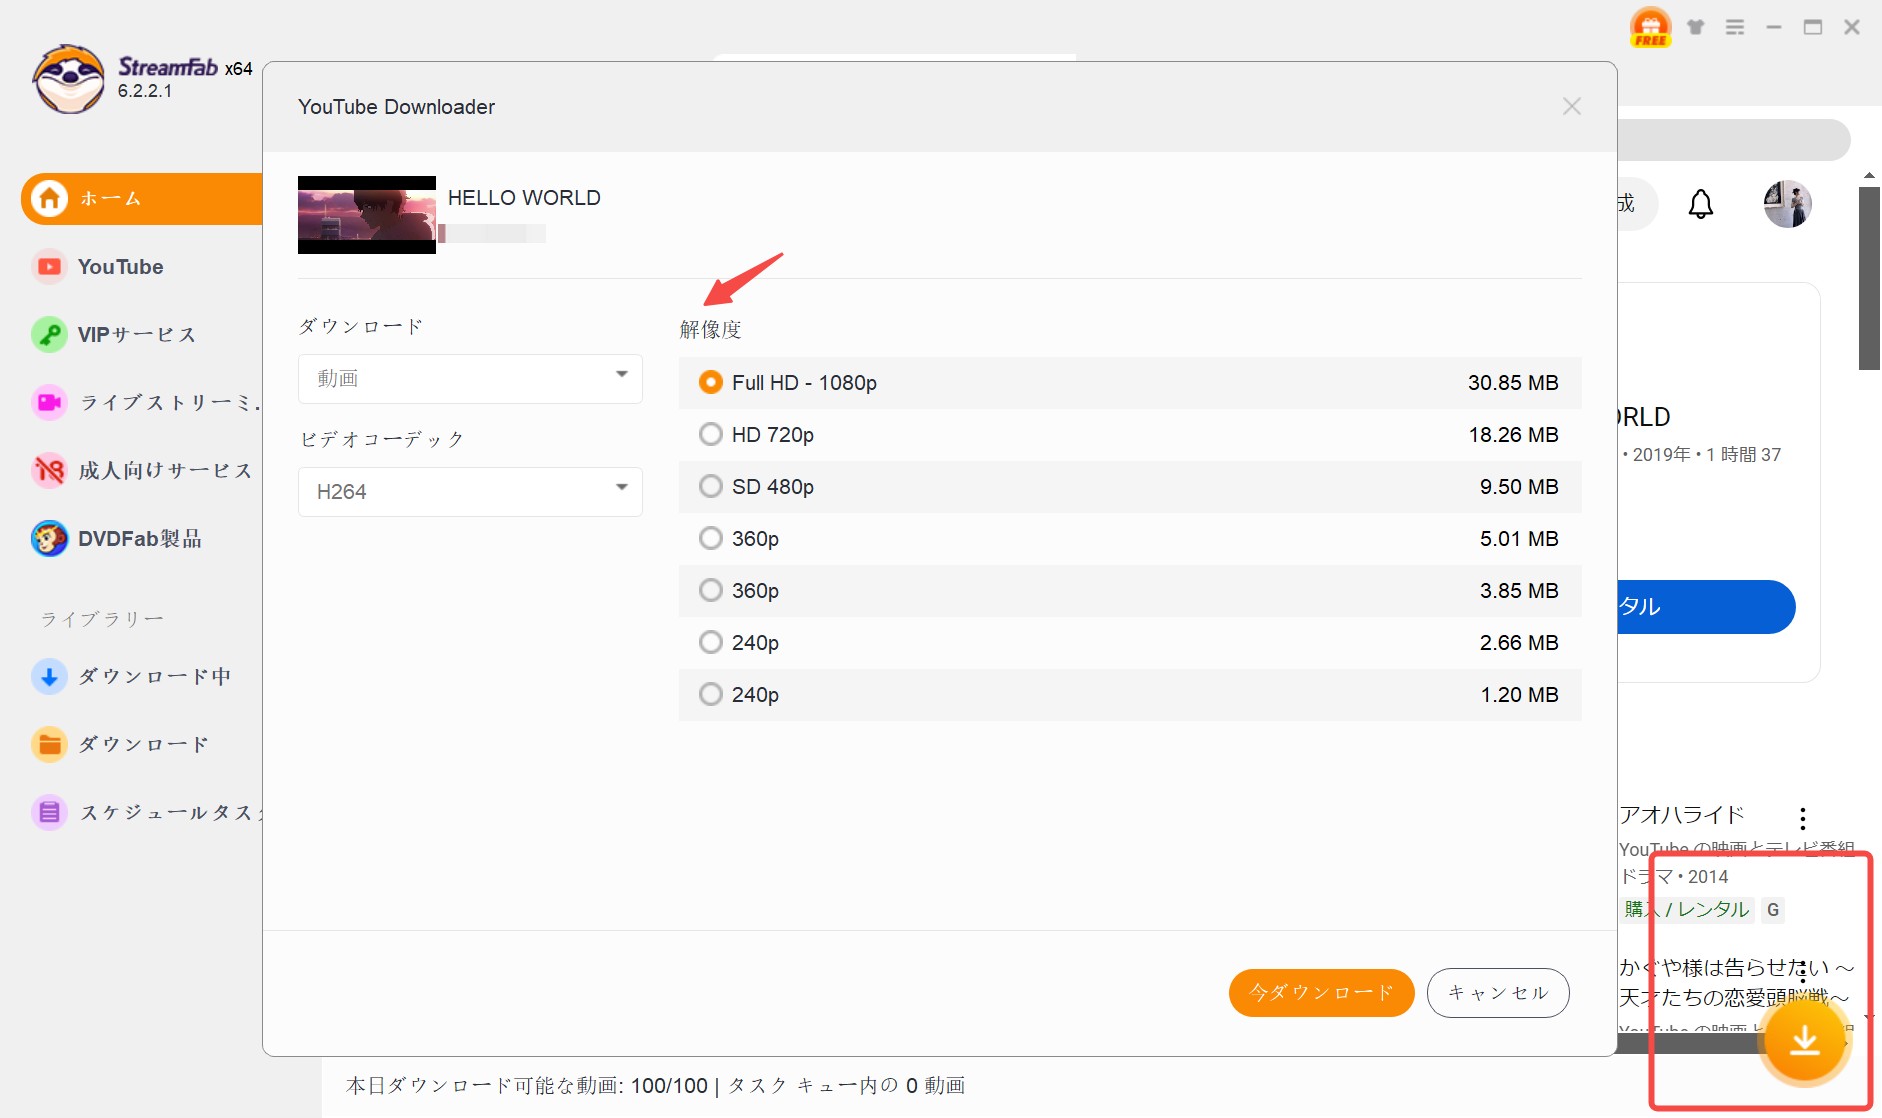Viewport: 1882px width, 1118px height.
Task: Click the 今ダウンロード button
Action: click(1321, 992)
